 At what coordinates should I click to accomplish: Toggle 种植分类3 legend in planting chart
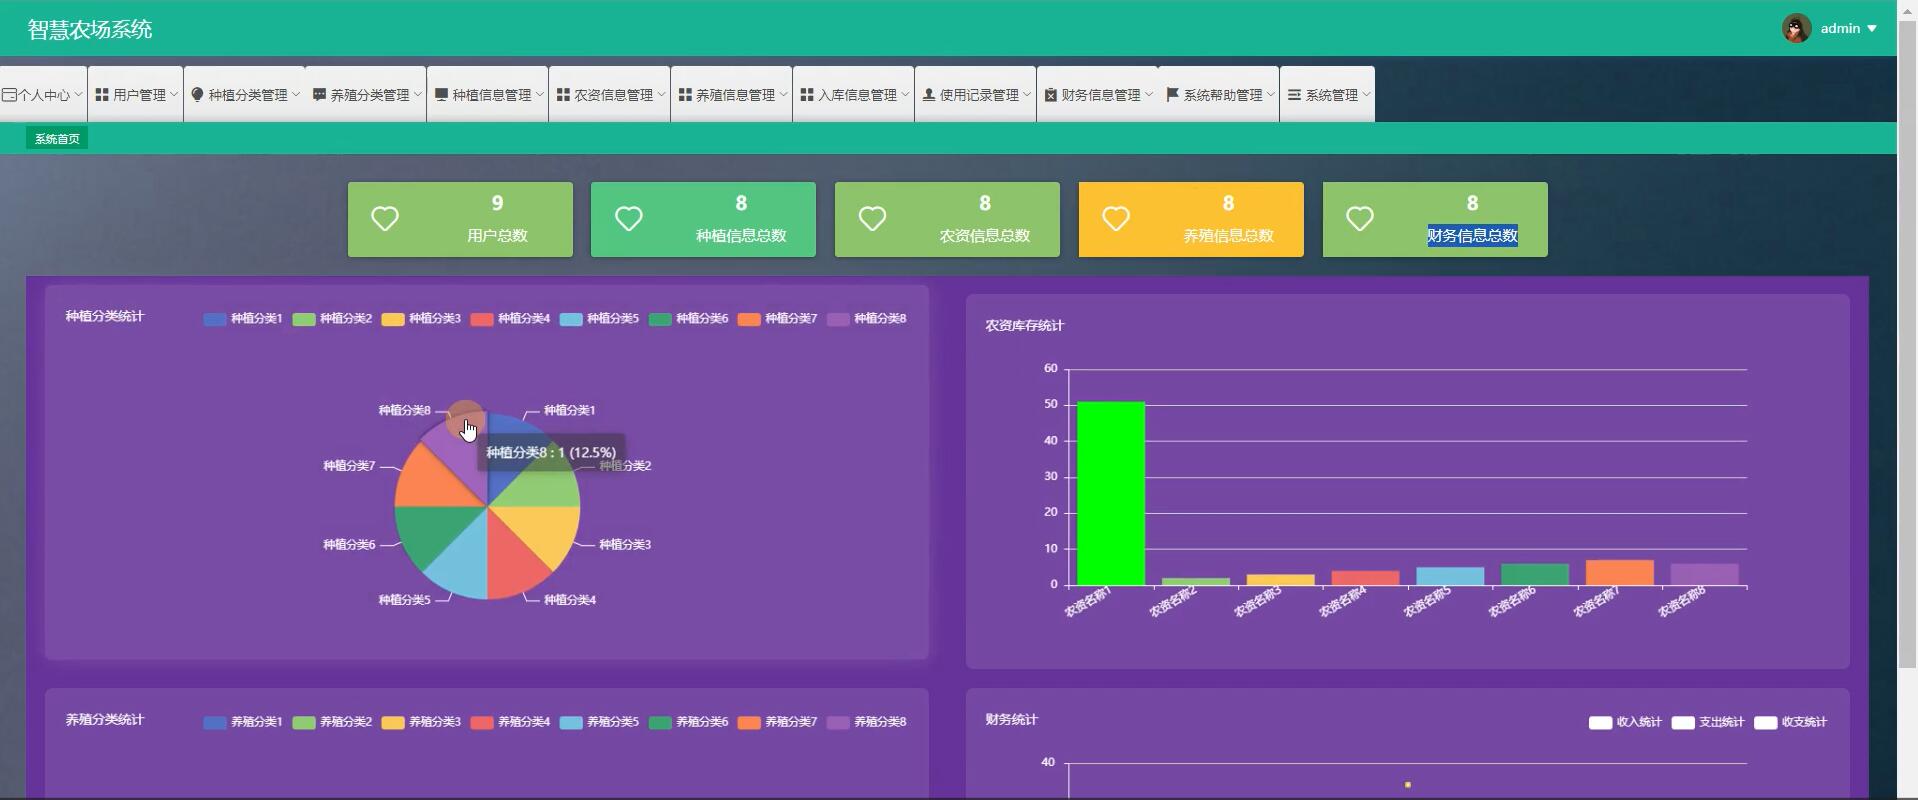click(x=421, y=319)
